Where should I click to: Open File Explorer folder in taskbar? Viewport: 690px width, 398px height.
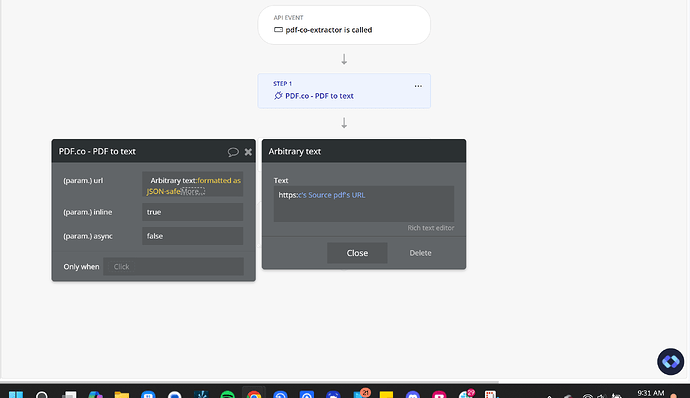(122, 395)
